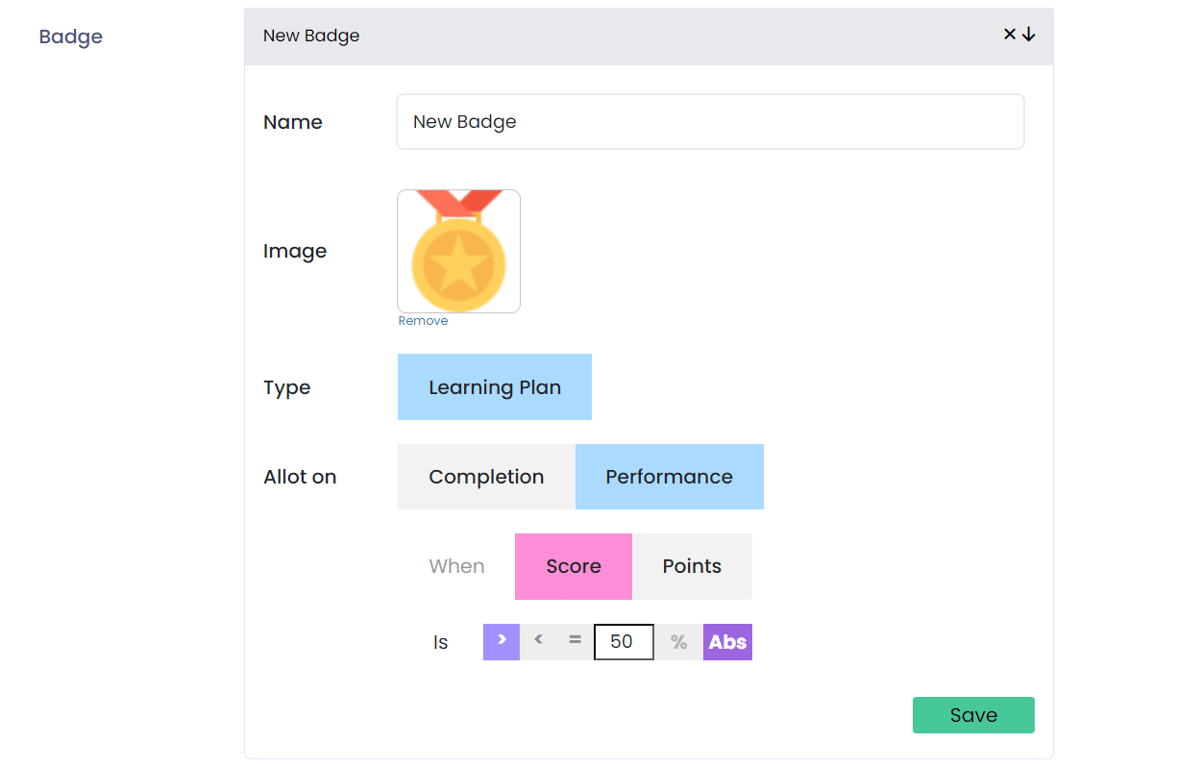Select Points as the When condition
The height and width of the screenshot is (768, 1201).
click(692, 566)
